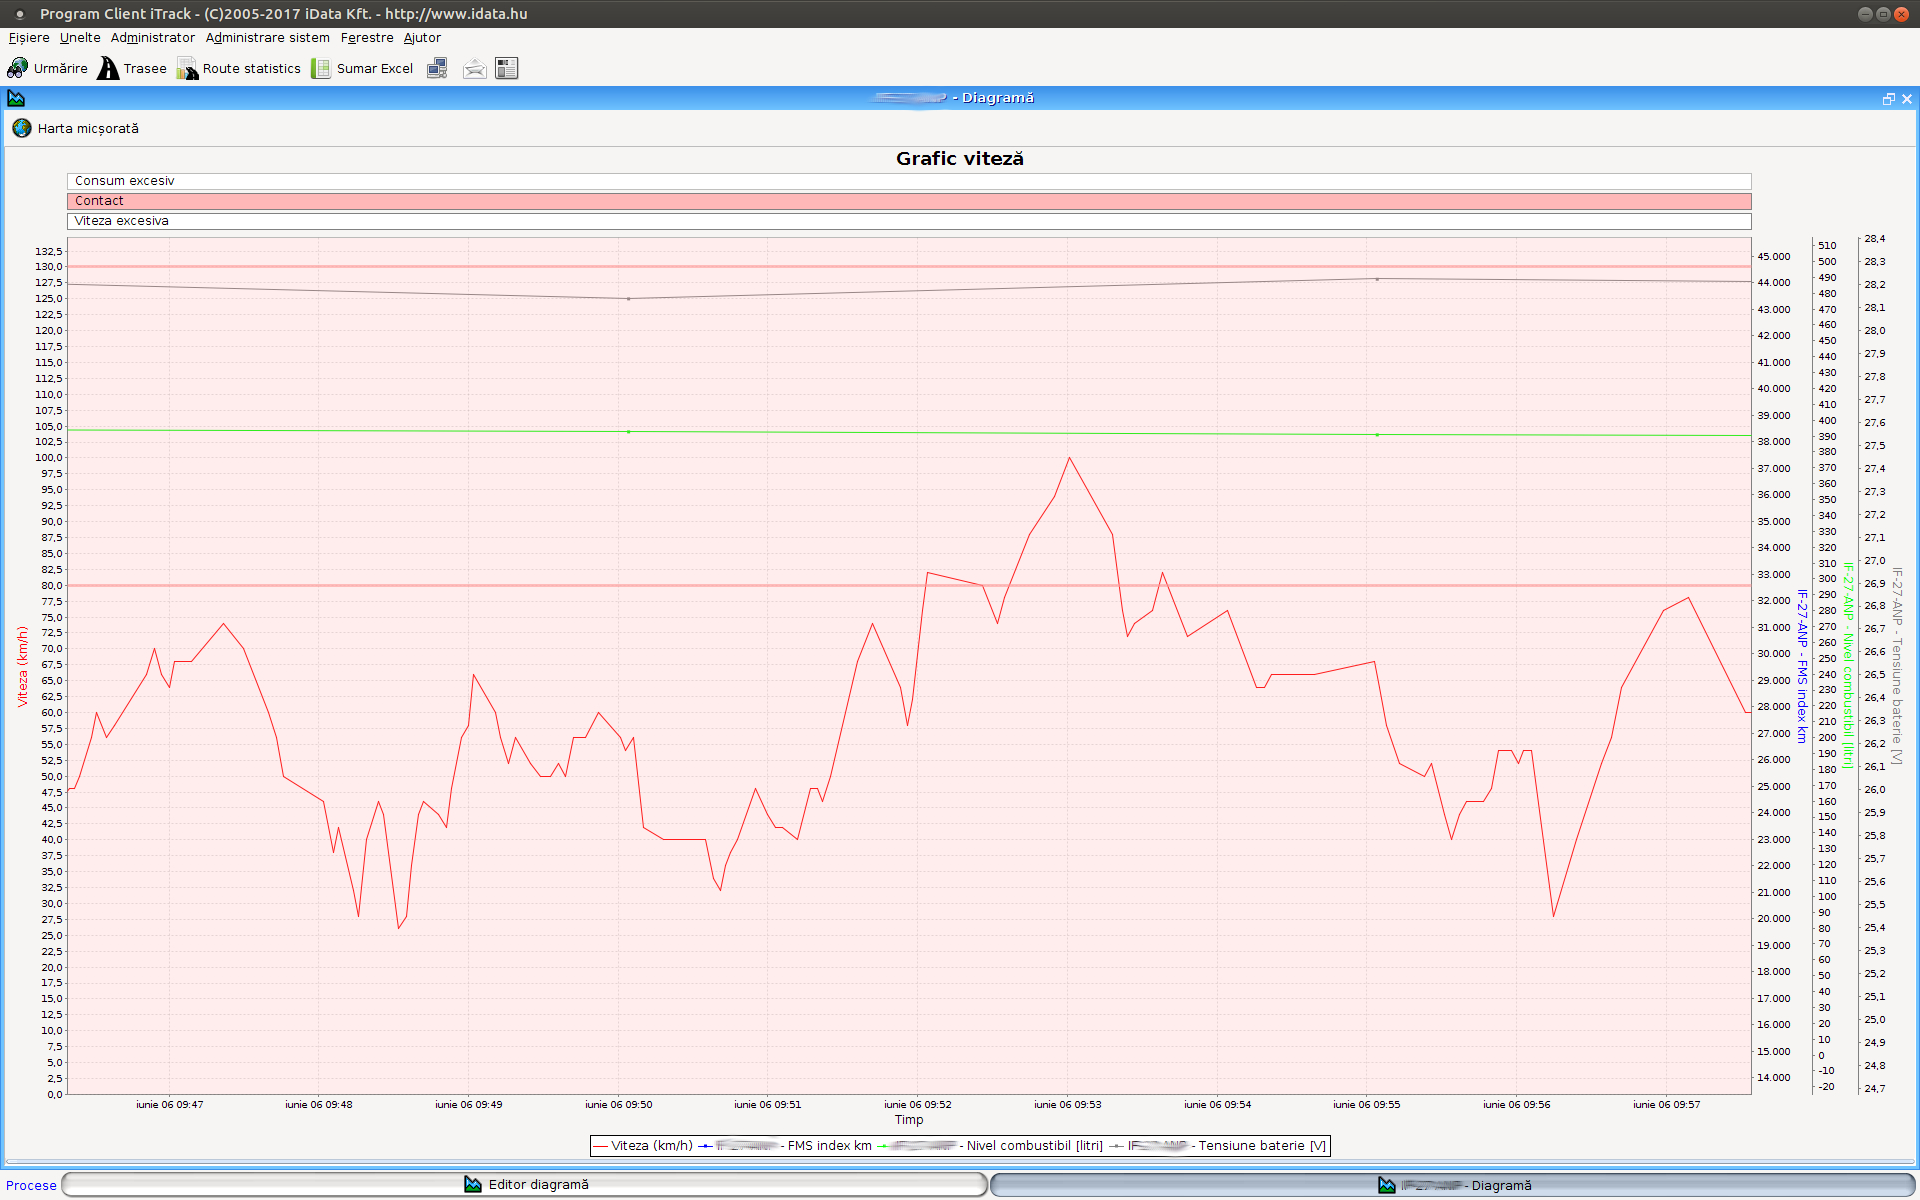Click the Viteza excesiva row
This screenshot has width=1920, height=1200.
(908, 221)
